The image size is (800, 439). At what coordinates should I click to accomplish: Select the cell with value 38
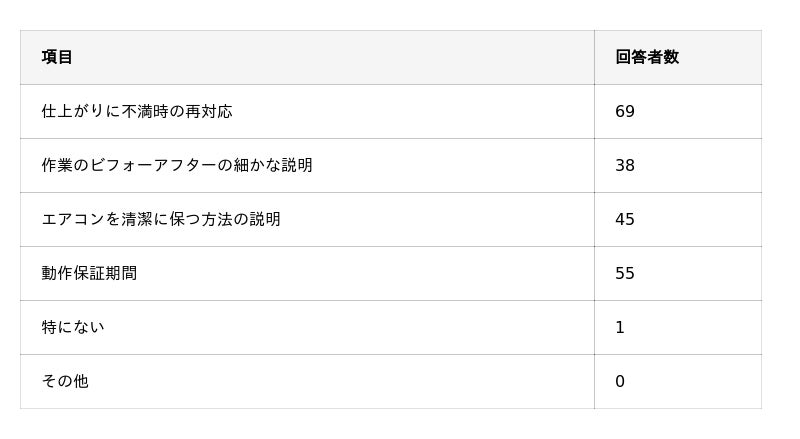click(625, 165)
